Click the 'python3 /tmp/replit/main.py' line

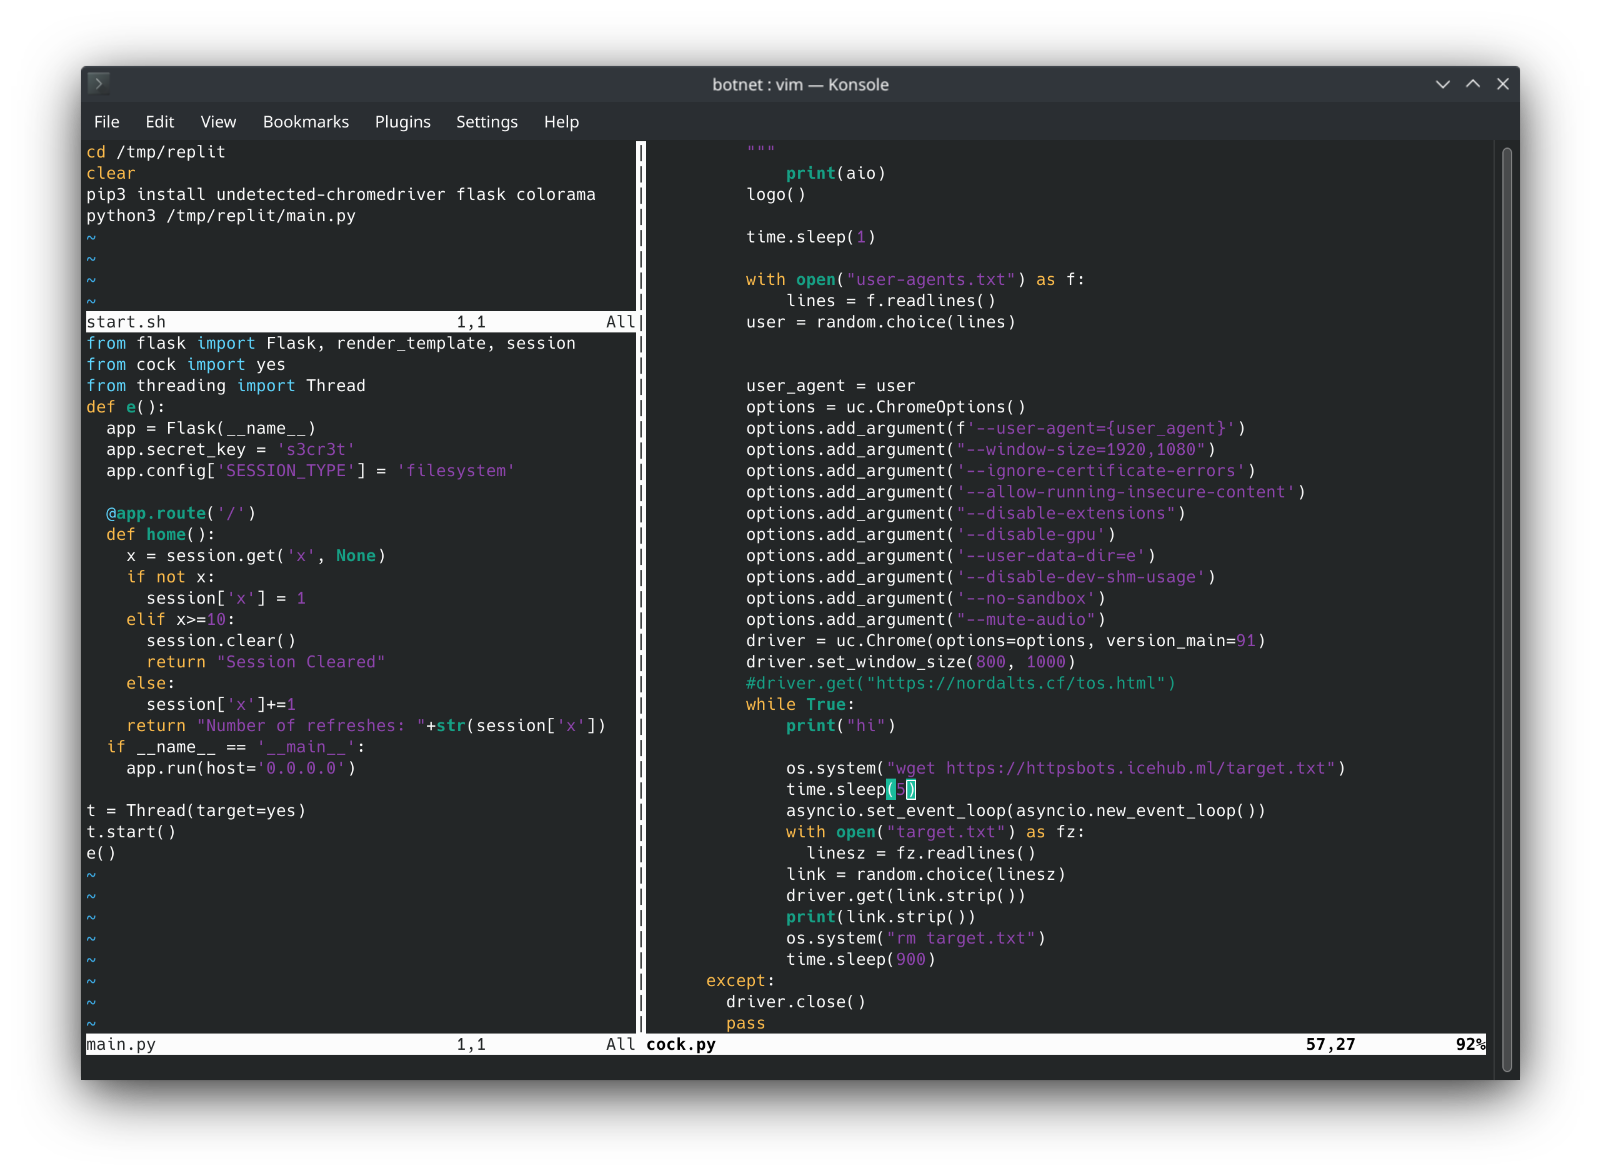[221, 216]
